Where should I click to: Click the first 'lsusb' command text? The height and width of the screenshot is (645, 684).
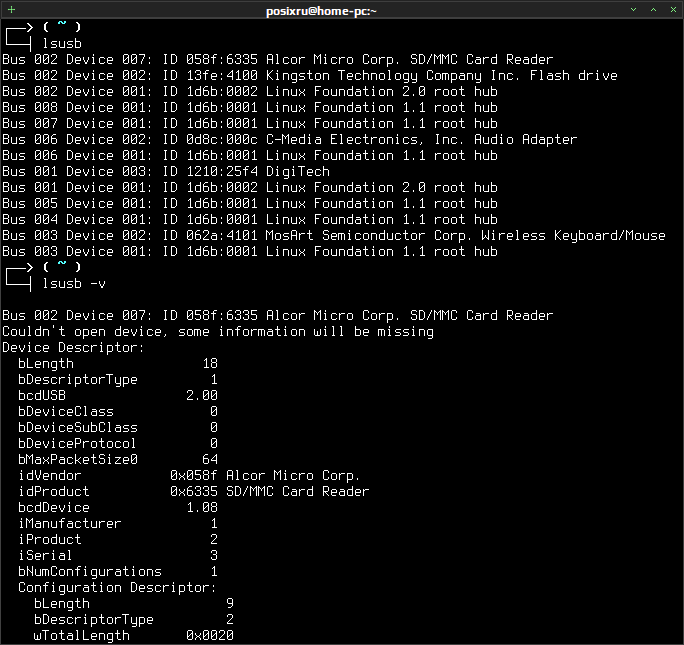click(62, 44)
